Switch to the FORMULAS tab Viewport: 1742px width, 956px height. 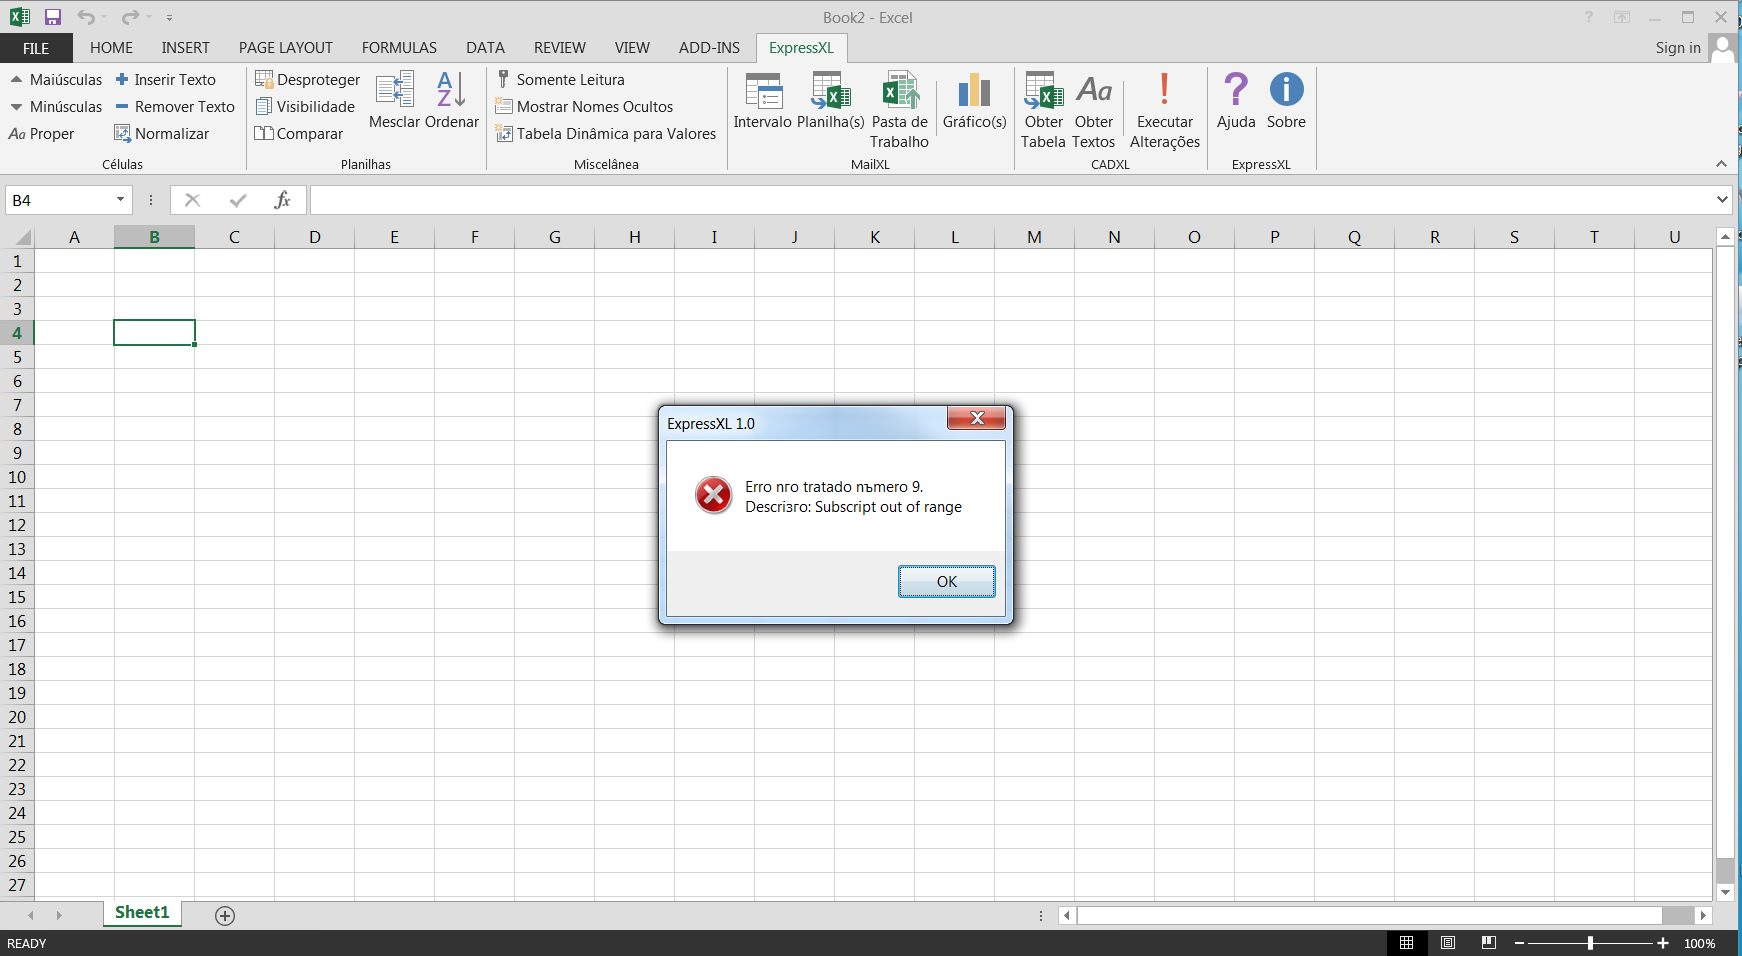pos(399,48)
